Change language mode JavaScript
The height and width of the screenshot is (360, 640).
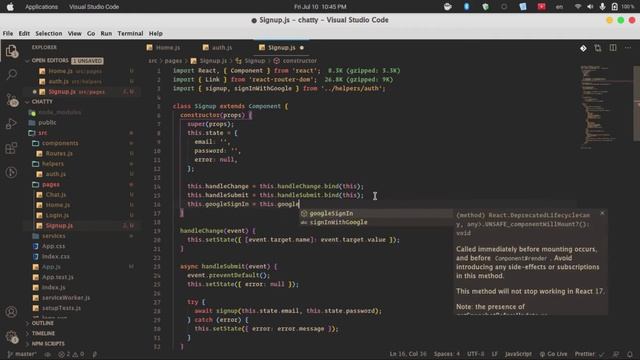coord(518,354)
